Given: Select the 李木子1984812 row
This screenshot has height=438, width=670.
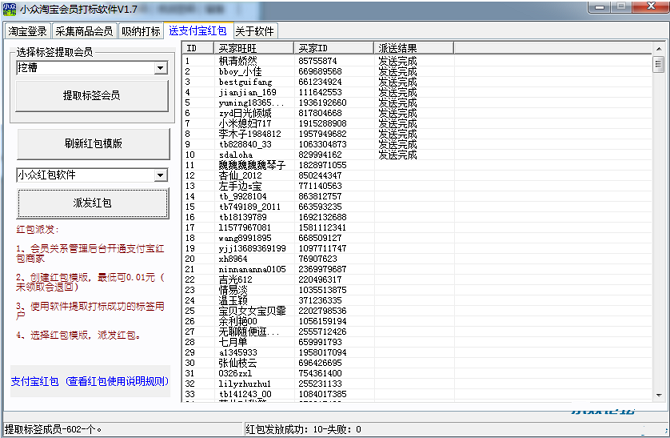Looking at the screenshot, I should 417,134.
